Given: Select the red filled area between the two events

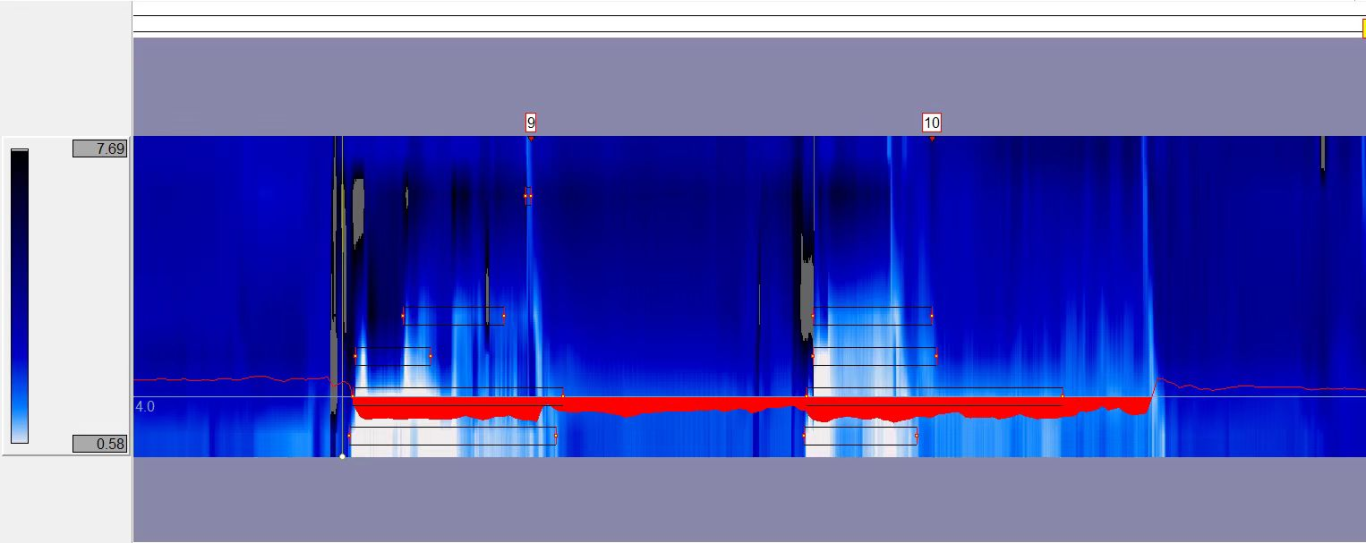Looking at the screenshot, I should [680, 404].
